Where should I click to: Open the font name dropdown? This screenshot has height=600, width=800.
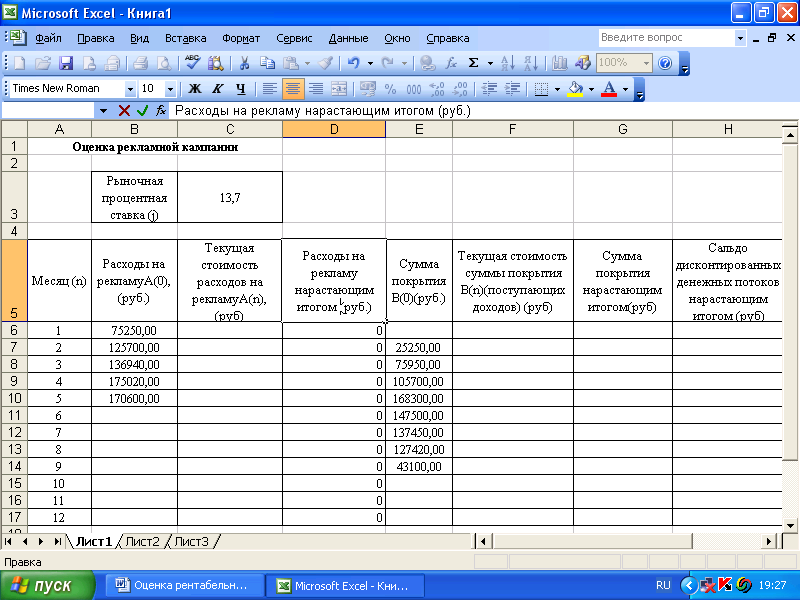(x=130, y=89)
